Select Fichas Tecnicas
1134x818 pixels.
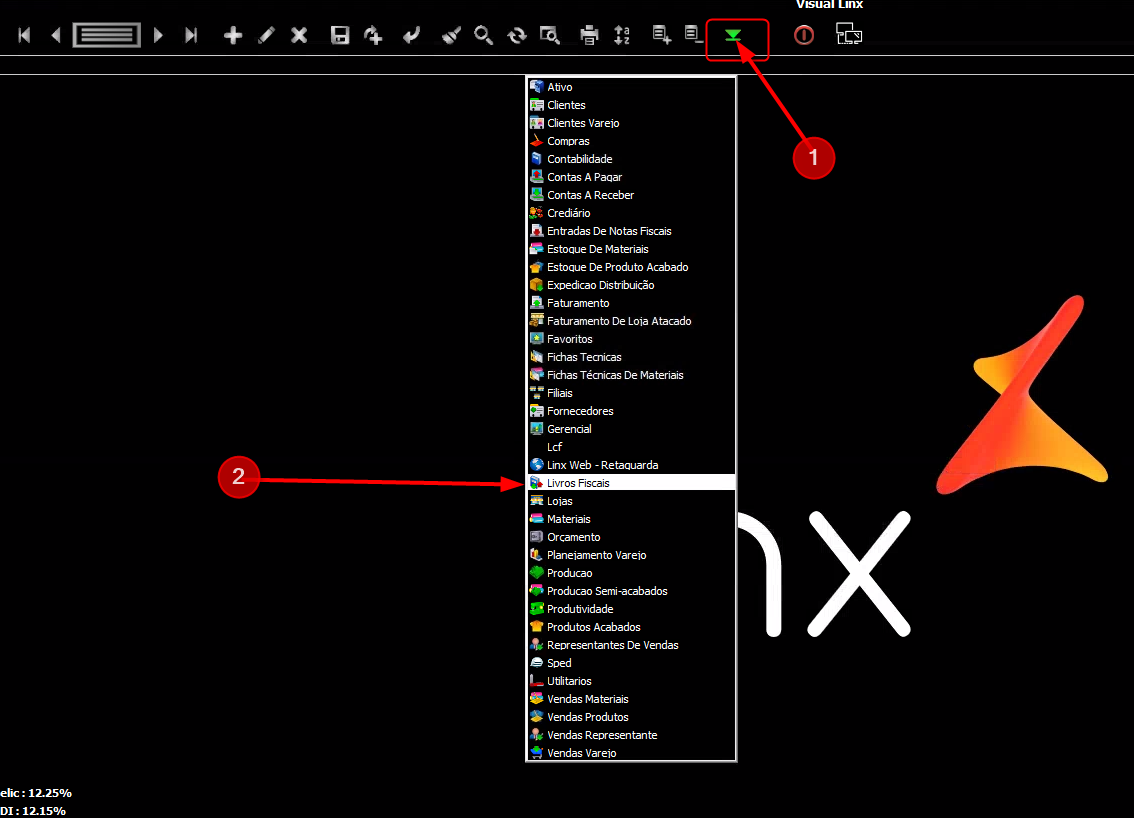tap(631, 357)
